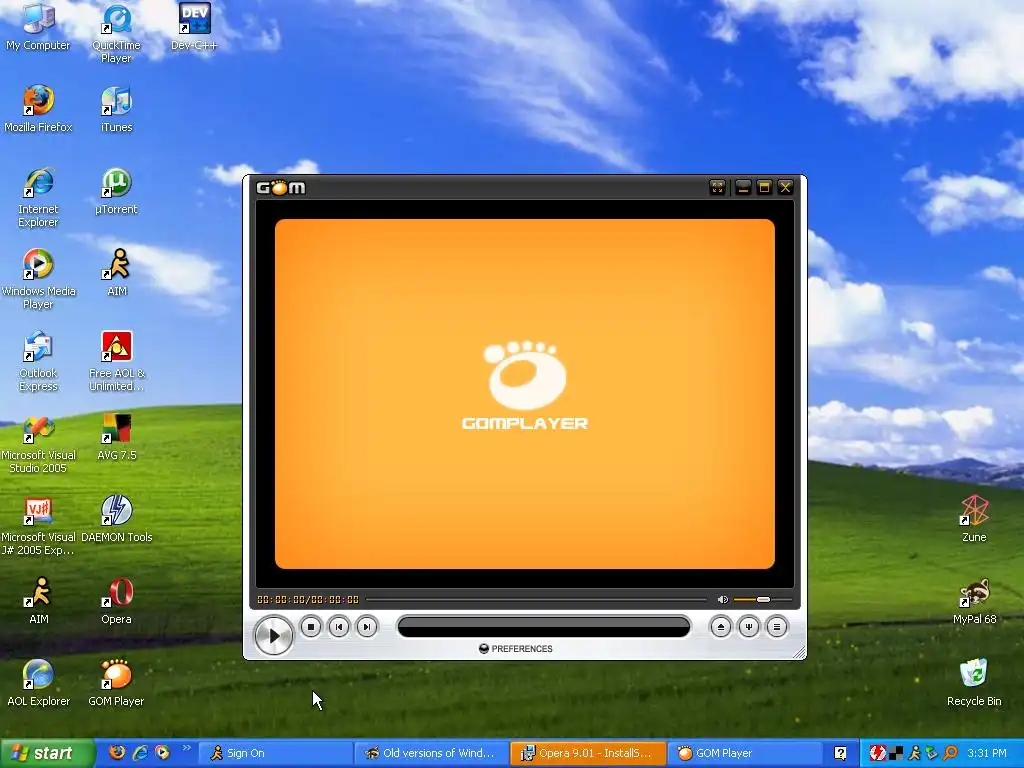
Task: Switch GOM Player to full screen mode
Action: (x=718, y=188)
